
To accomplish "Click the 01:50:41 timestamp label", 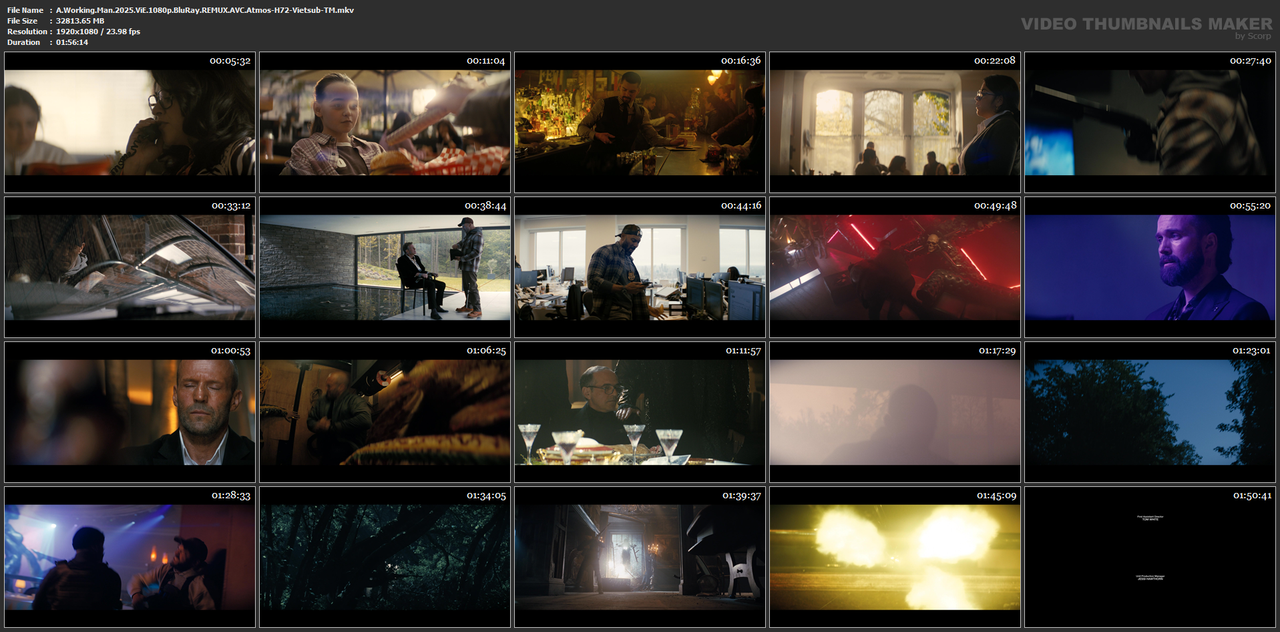I will 1250,496.
